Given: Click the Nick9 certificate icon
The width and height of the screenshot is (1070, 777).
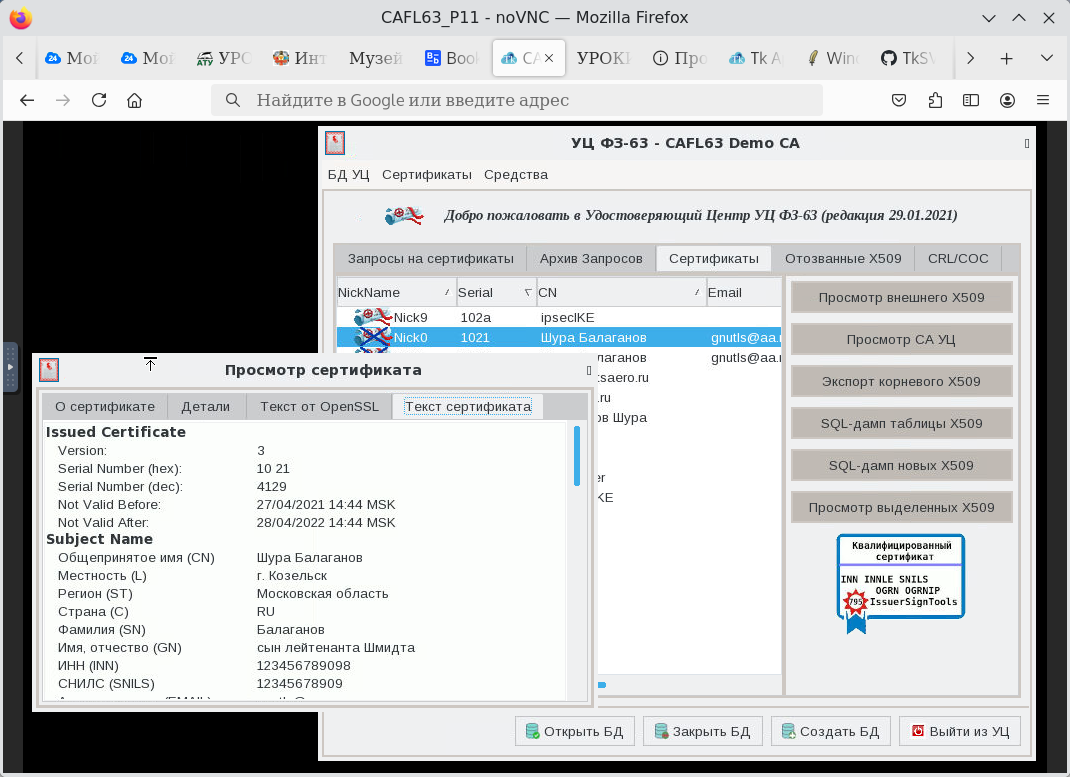Looking at the screenshot, I should click(373, 317).
